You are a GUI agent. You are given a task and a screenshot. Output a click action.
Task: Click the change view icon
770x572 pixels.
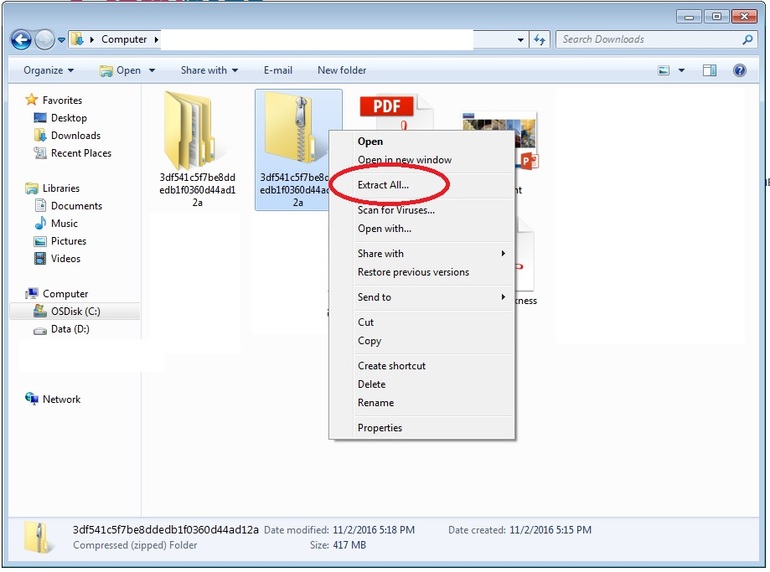(664, 70)
